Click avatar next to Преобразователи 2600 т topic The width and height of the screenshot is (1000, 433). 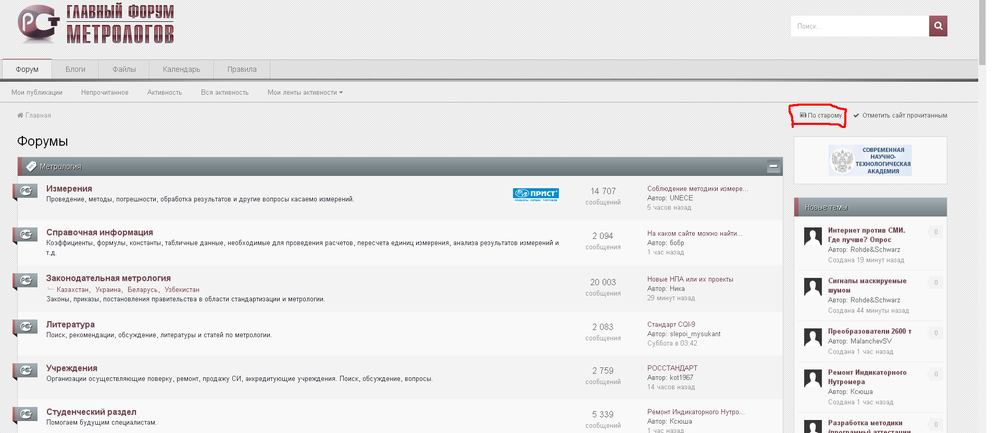pos(814,336)
